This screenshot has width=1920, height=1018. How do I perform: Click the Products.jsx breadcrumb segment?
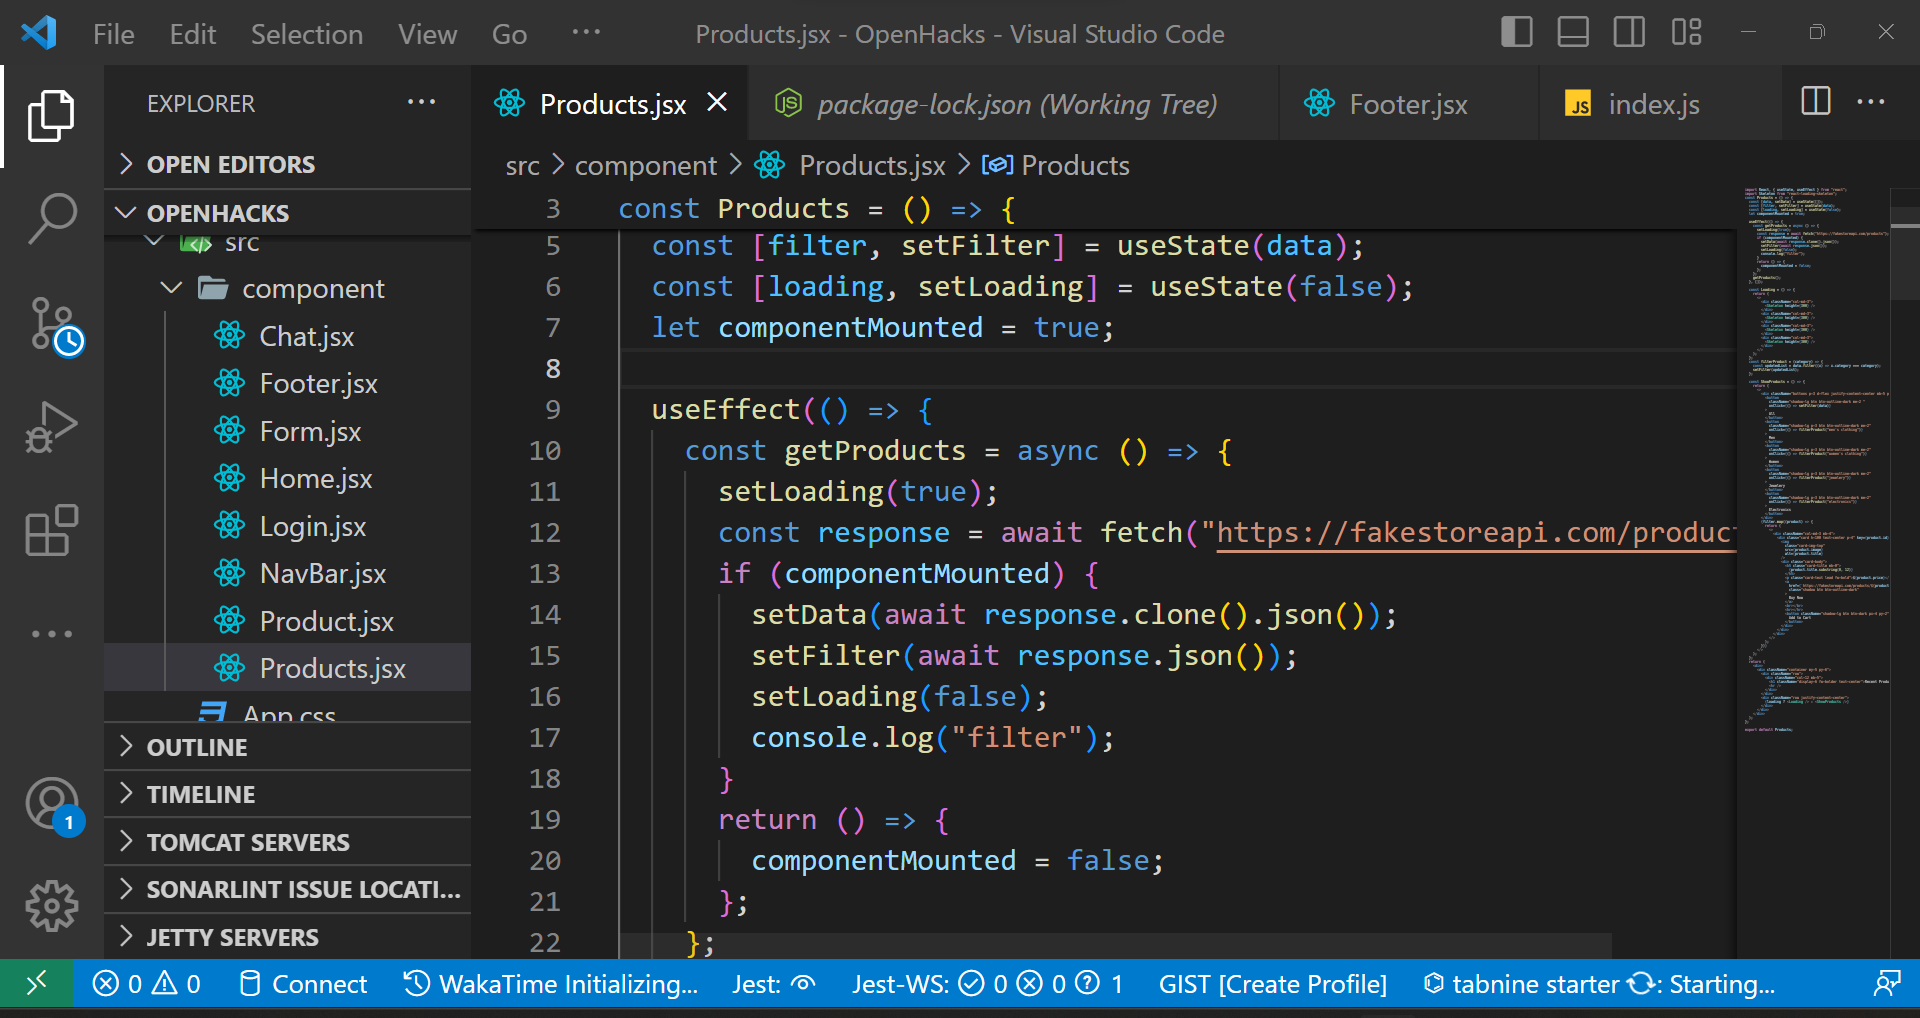[851, 165]
